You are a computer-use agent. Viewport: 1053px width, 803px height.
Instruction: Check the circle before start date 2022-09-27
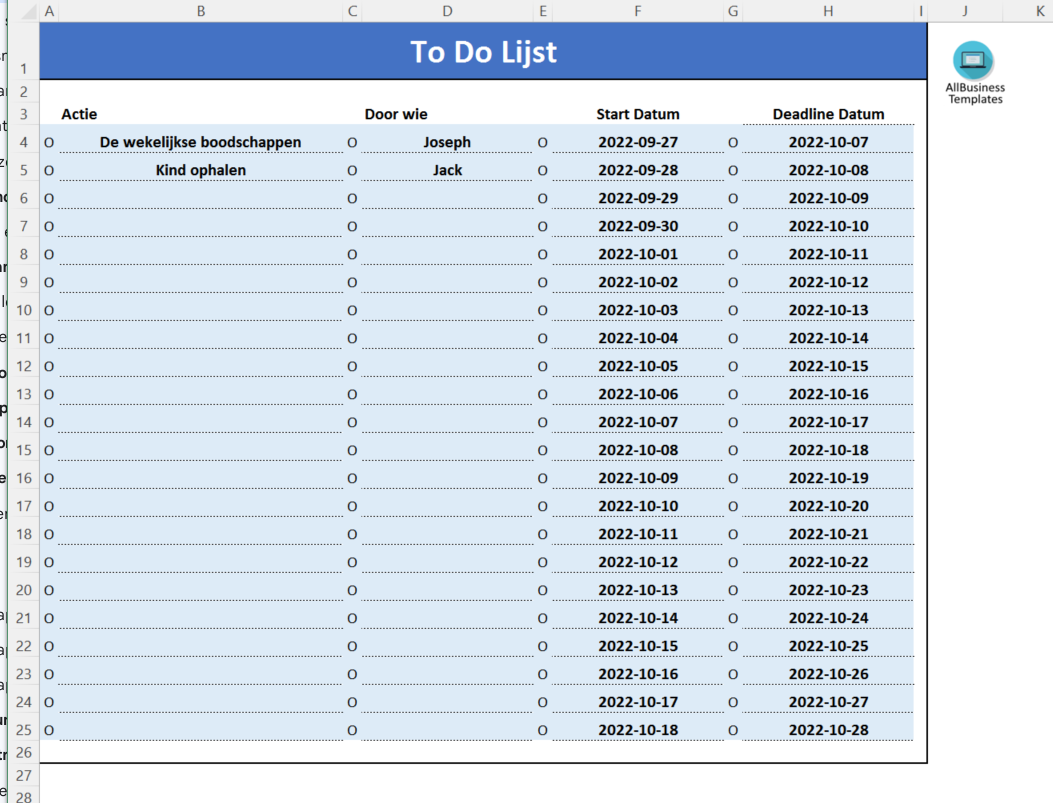[x=543, y=142]
